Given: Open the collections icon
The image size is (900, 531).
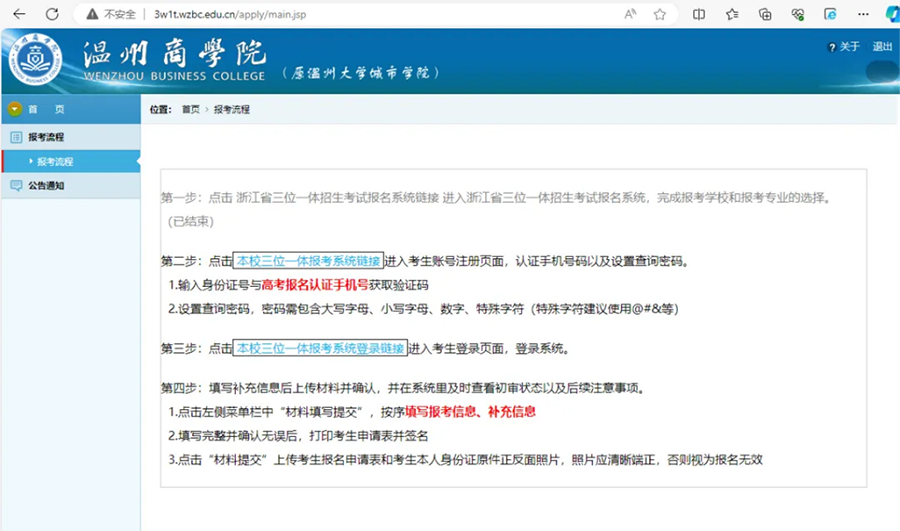Looking at the screenshot, I should coord(765,14).
